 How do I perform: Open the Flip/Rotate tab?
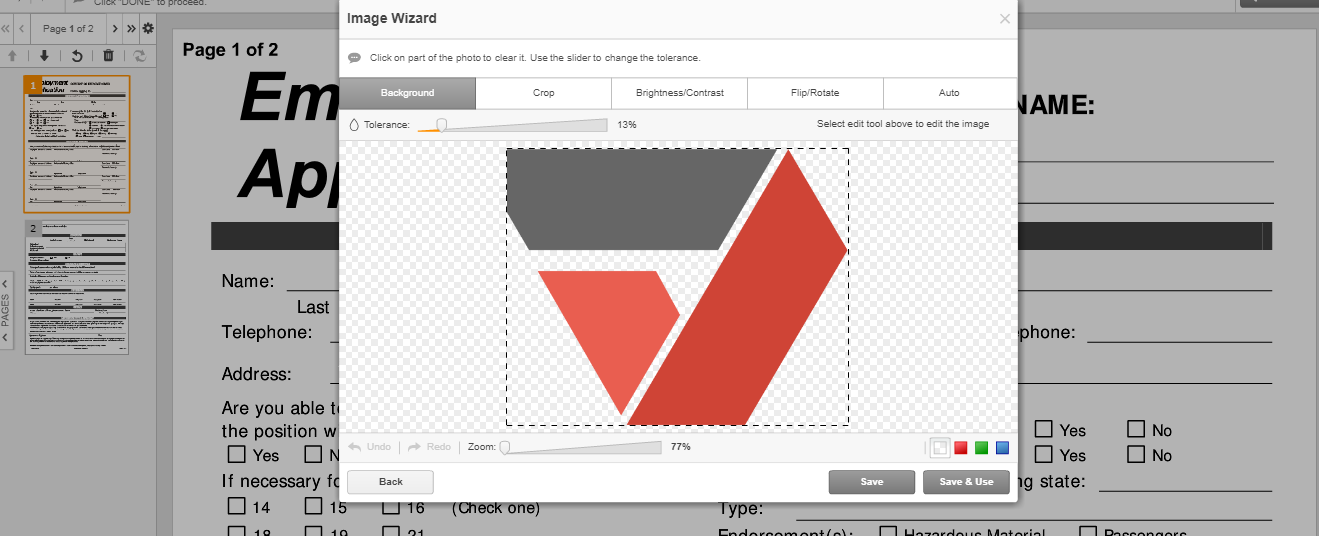[815, 93]
